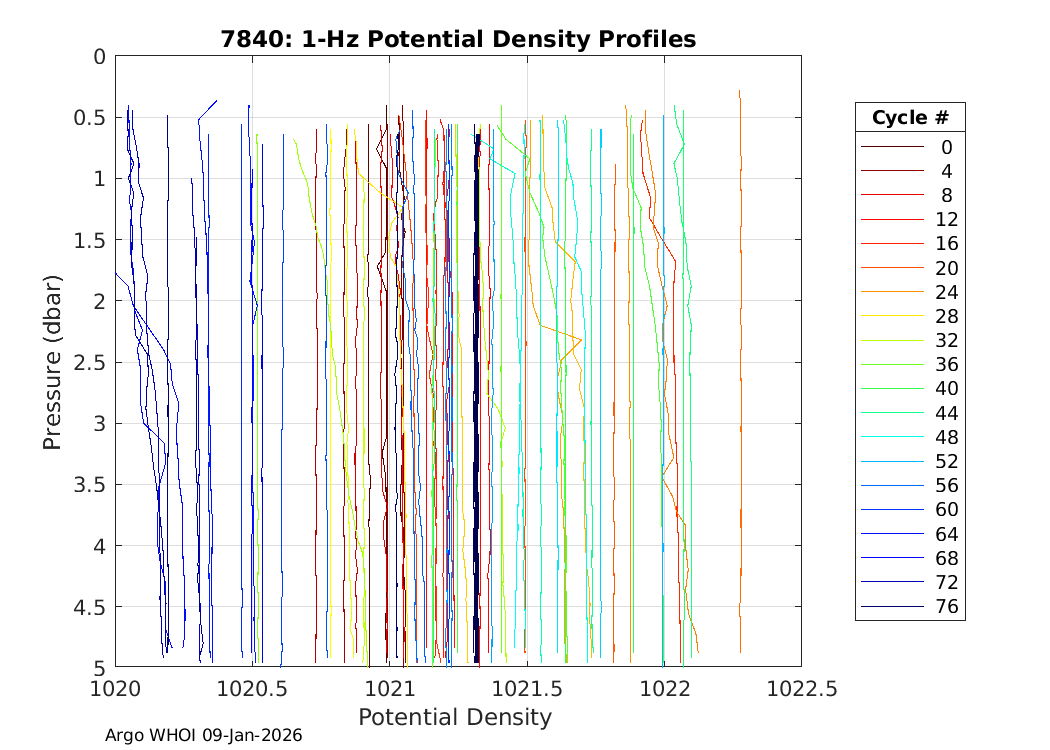Click the "Pressure (dbar)" y-axis label
Image resolution: width=1050 pixels, height=750 pixels.
coord(54,361)
